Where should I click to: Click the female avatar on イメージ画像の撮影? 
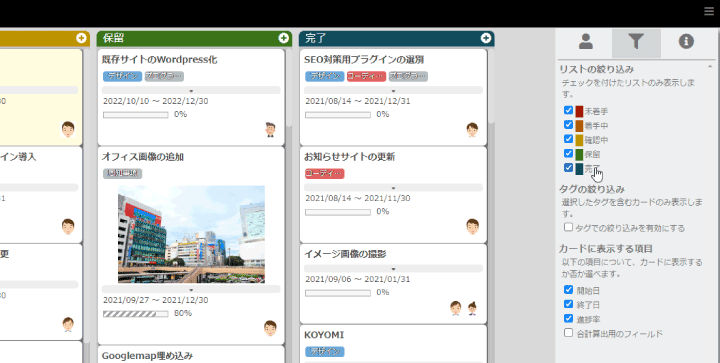(x=472, y=308)
